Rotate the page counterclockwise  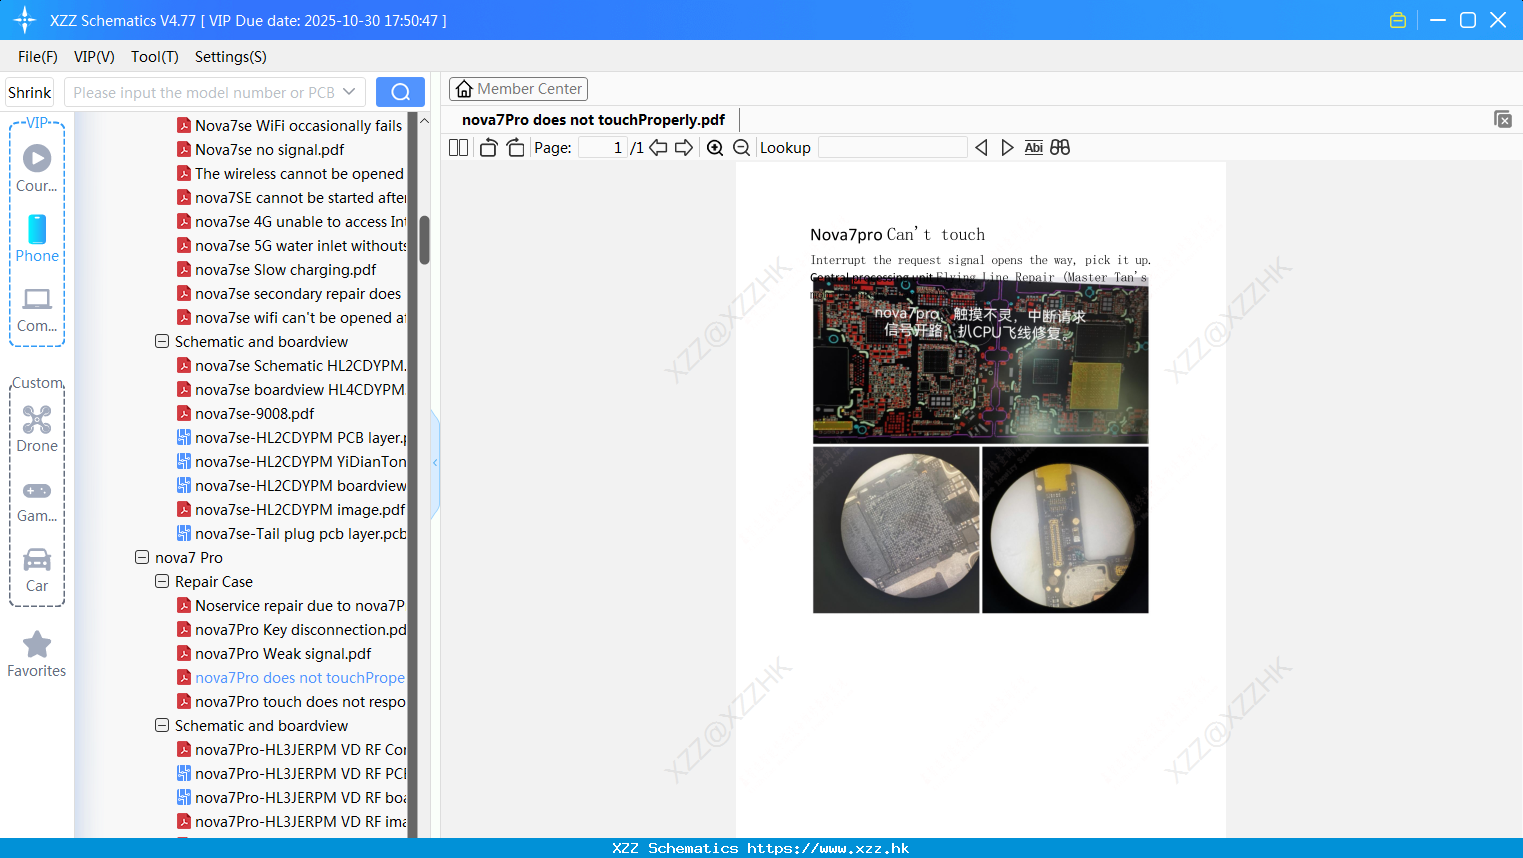coord(488,147)
